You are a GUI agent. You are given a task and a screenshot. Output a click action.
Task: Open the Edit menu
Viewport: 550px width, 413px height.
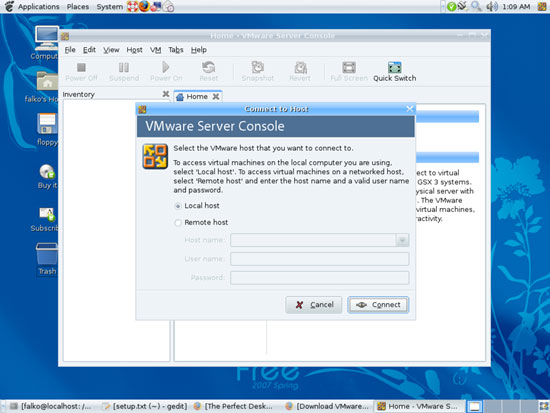89,50
